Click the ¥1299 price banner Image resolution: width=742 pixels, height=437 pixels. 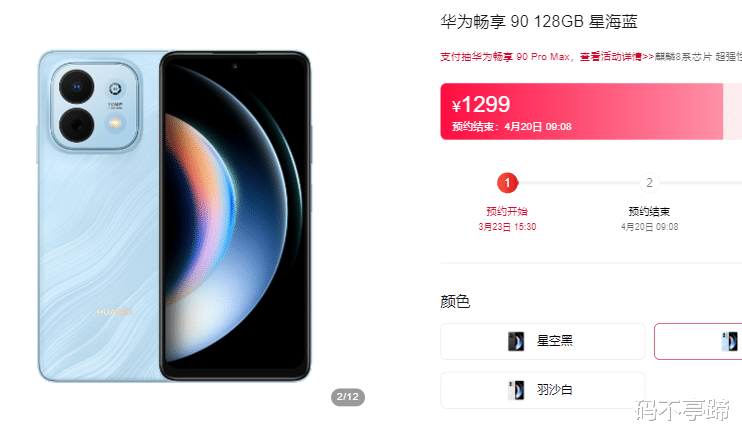tap(582, 112)
